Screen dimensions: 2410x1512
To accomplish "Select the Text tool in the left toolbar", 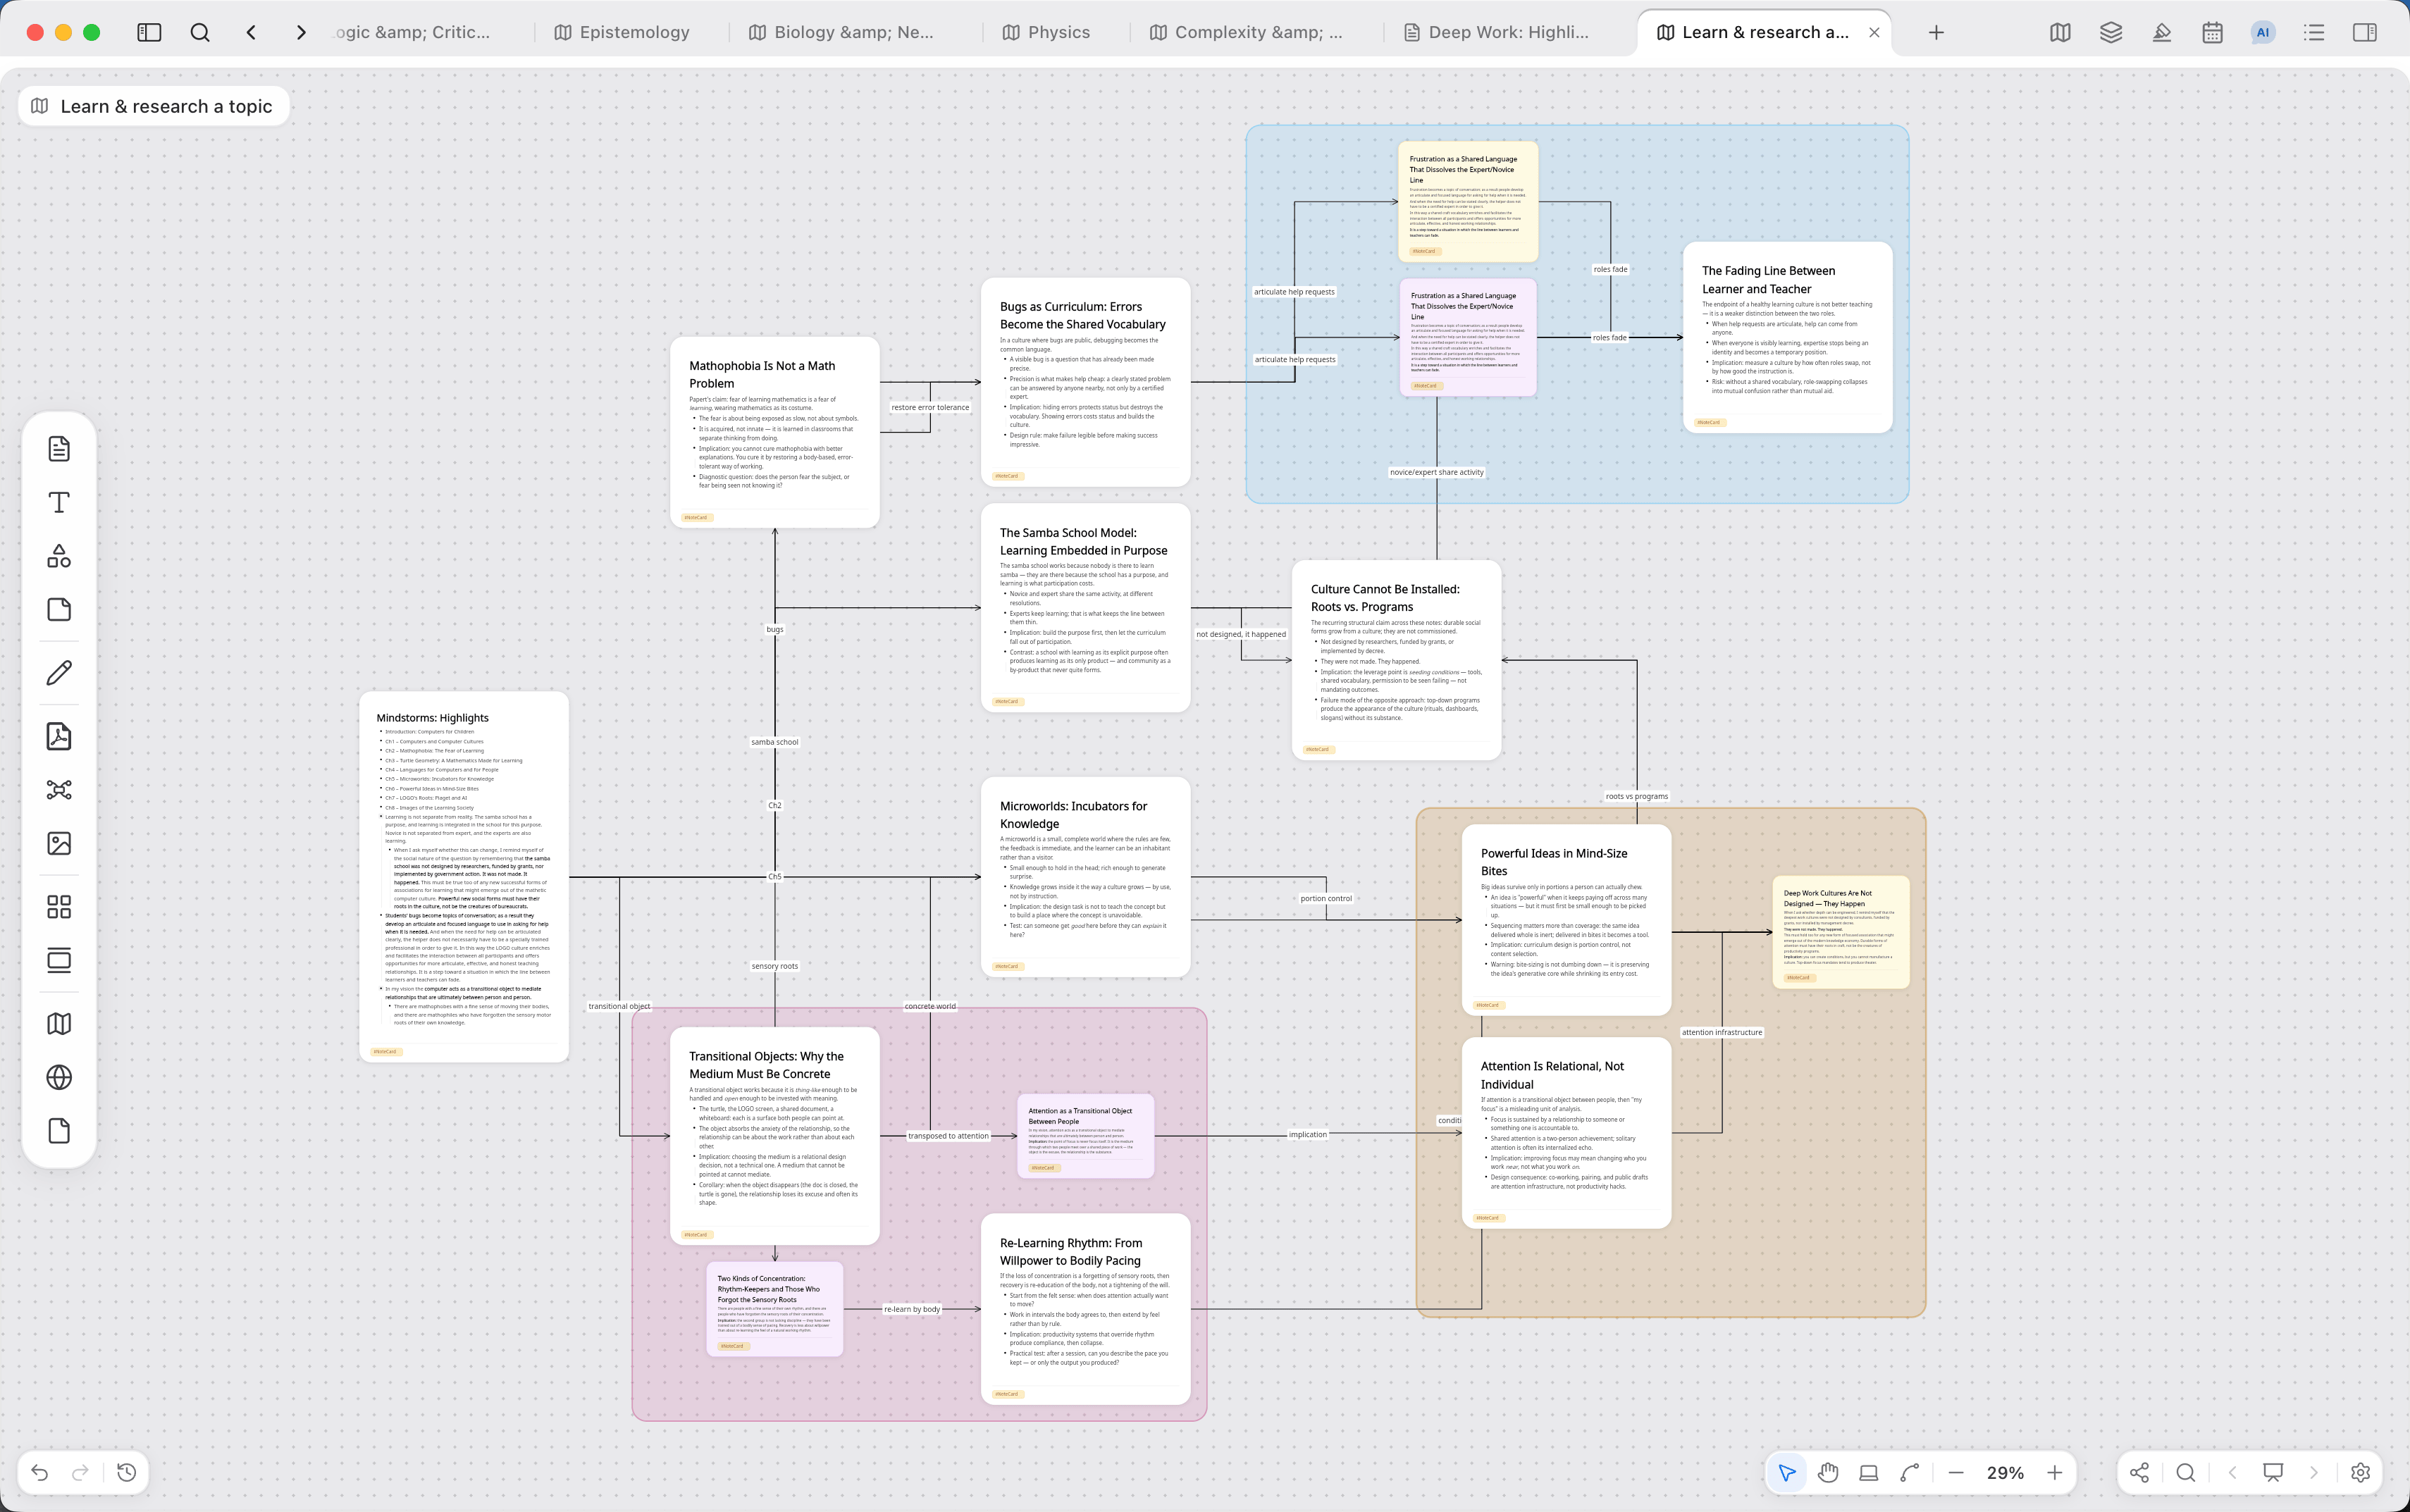I will coord(59,502).
